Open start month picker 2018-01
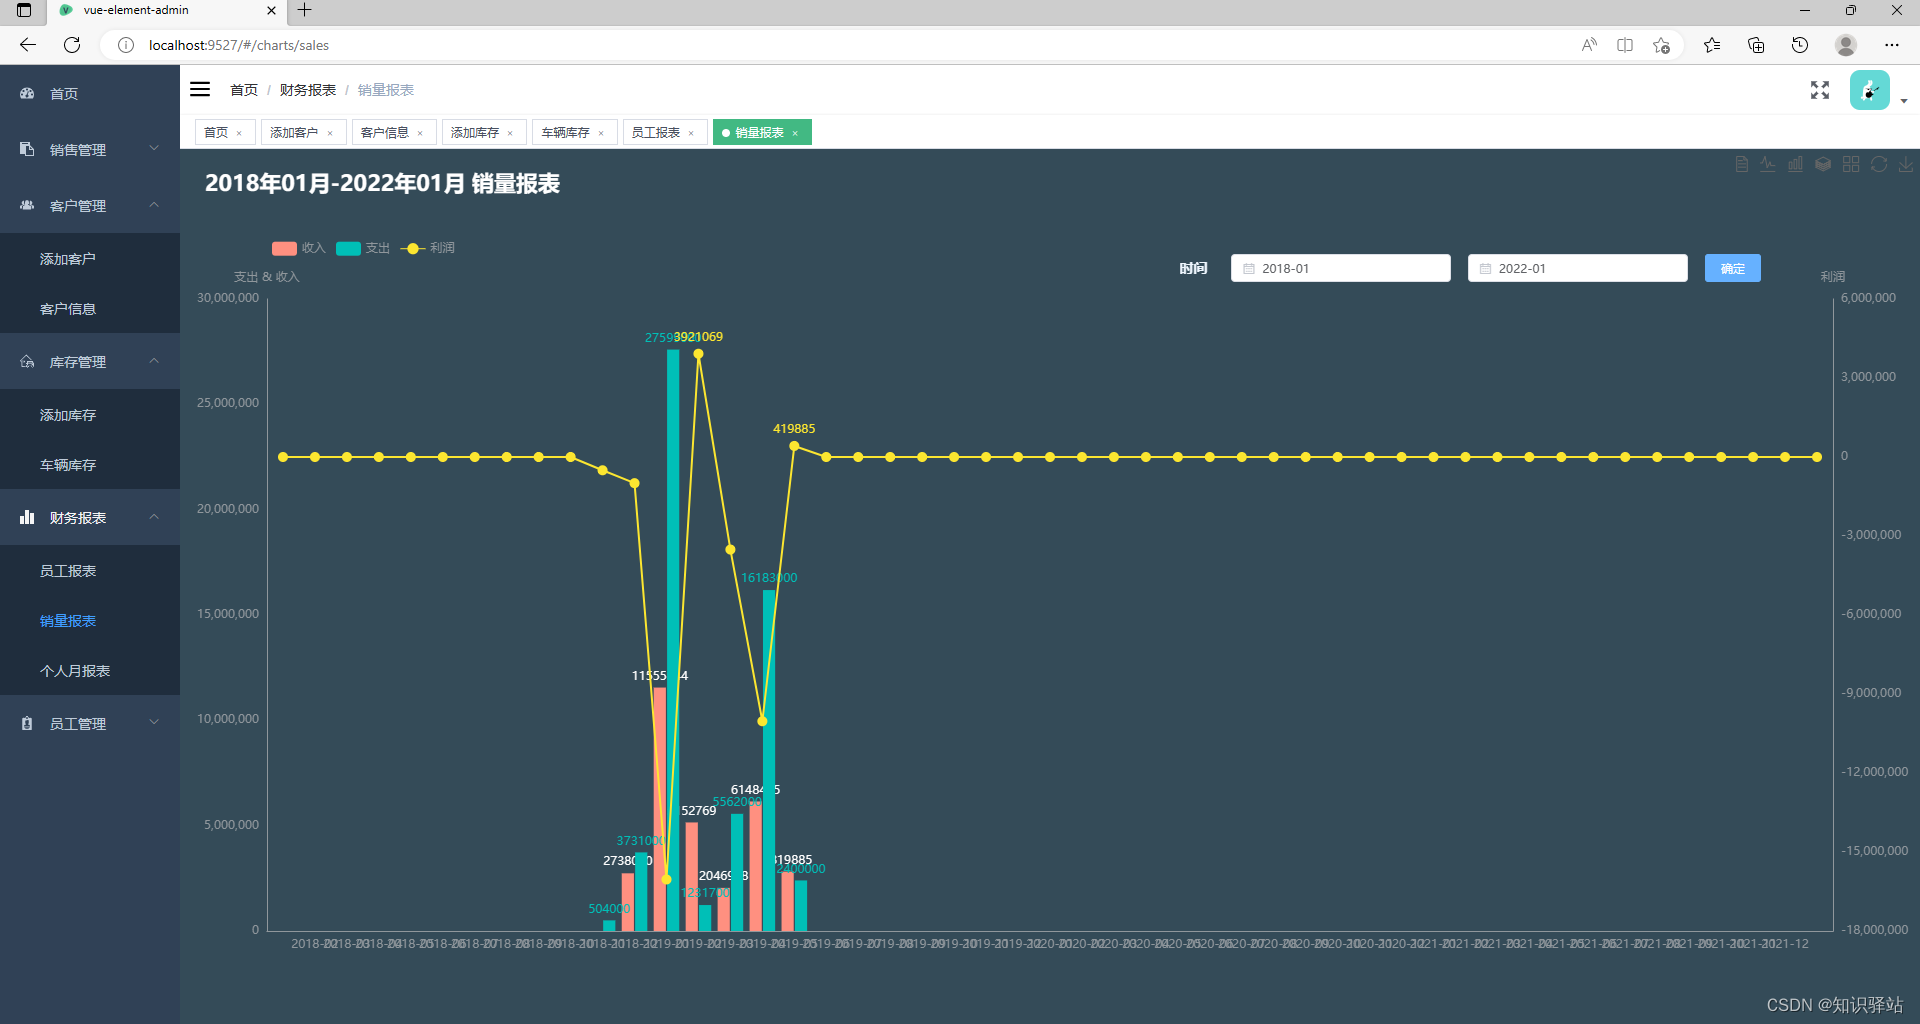Viewport: 1920px width, 1024px height. pyautogui.click(x=1340, y=268)
